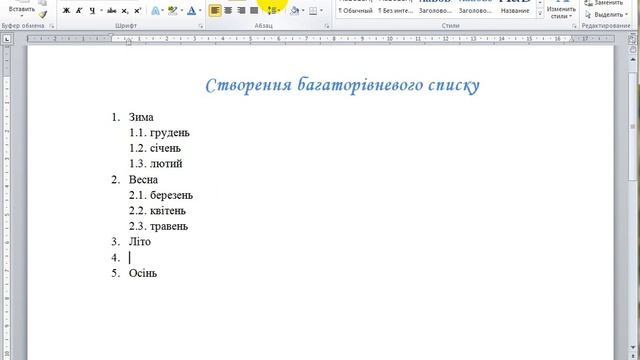
Task: Open the shading color dropdown arrow
Action: pyautogui.click(x=303, y=11)
